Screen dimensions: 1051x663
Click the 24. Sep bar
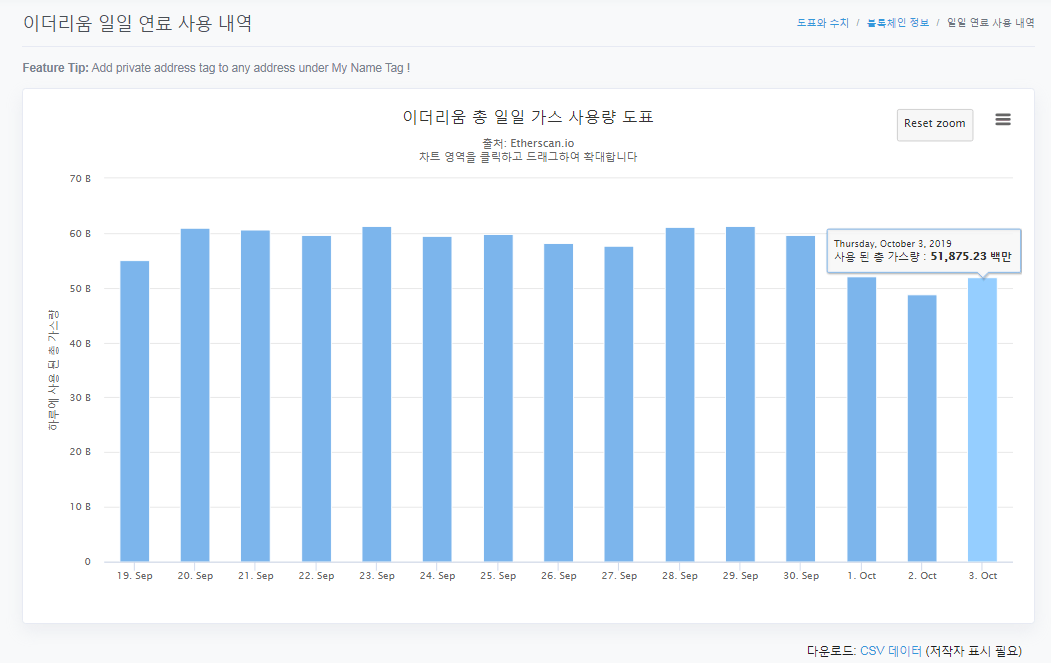[438, 399]
